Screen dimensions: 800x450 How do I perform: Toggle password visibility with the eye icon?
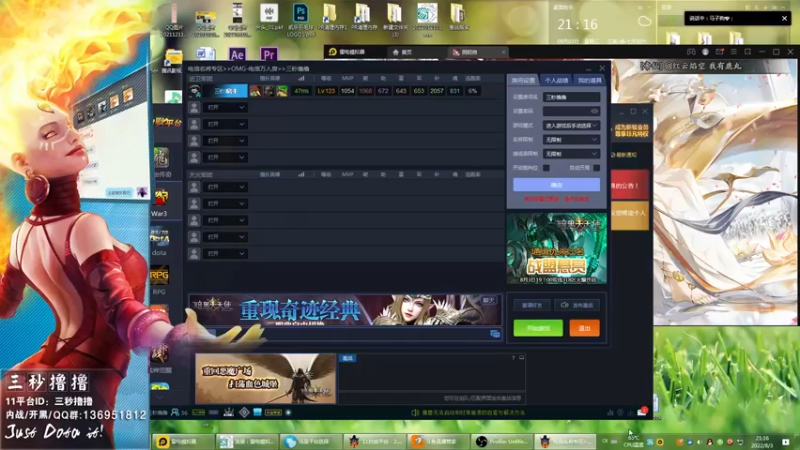coord(594,111)
